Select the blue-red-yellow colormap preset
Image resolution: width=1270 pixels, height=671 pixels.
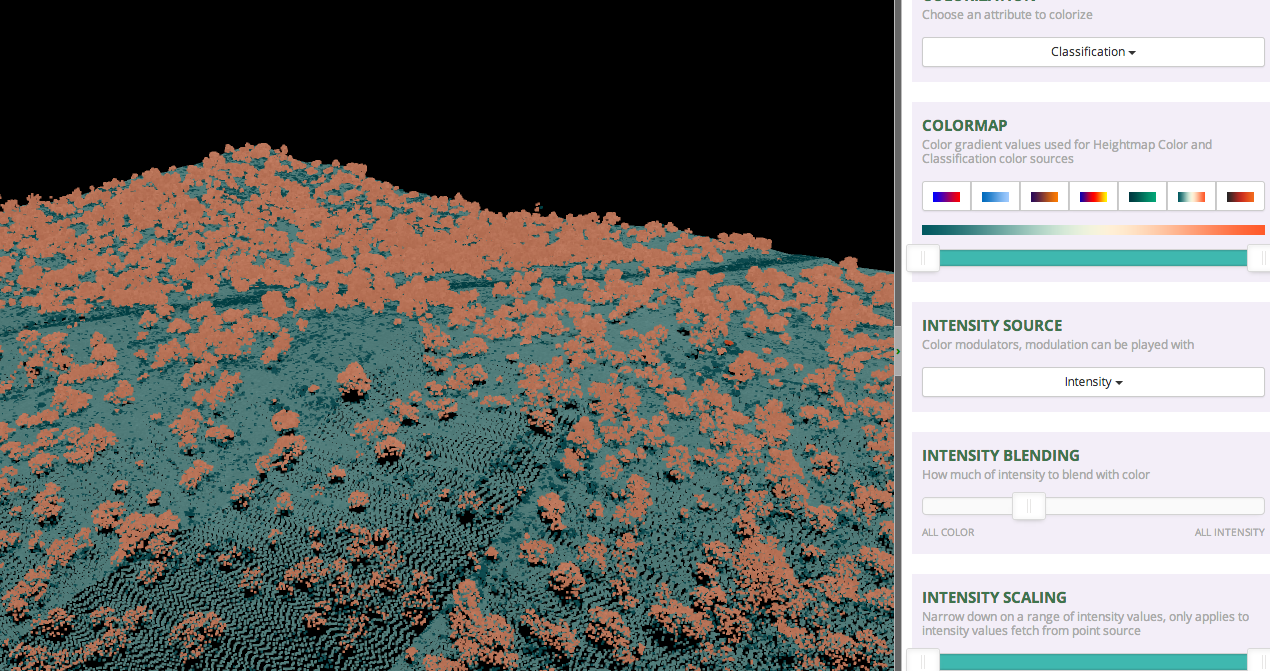point(1093,196)
